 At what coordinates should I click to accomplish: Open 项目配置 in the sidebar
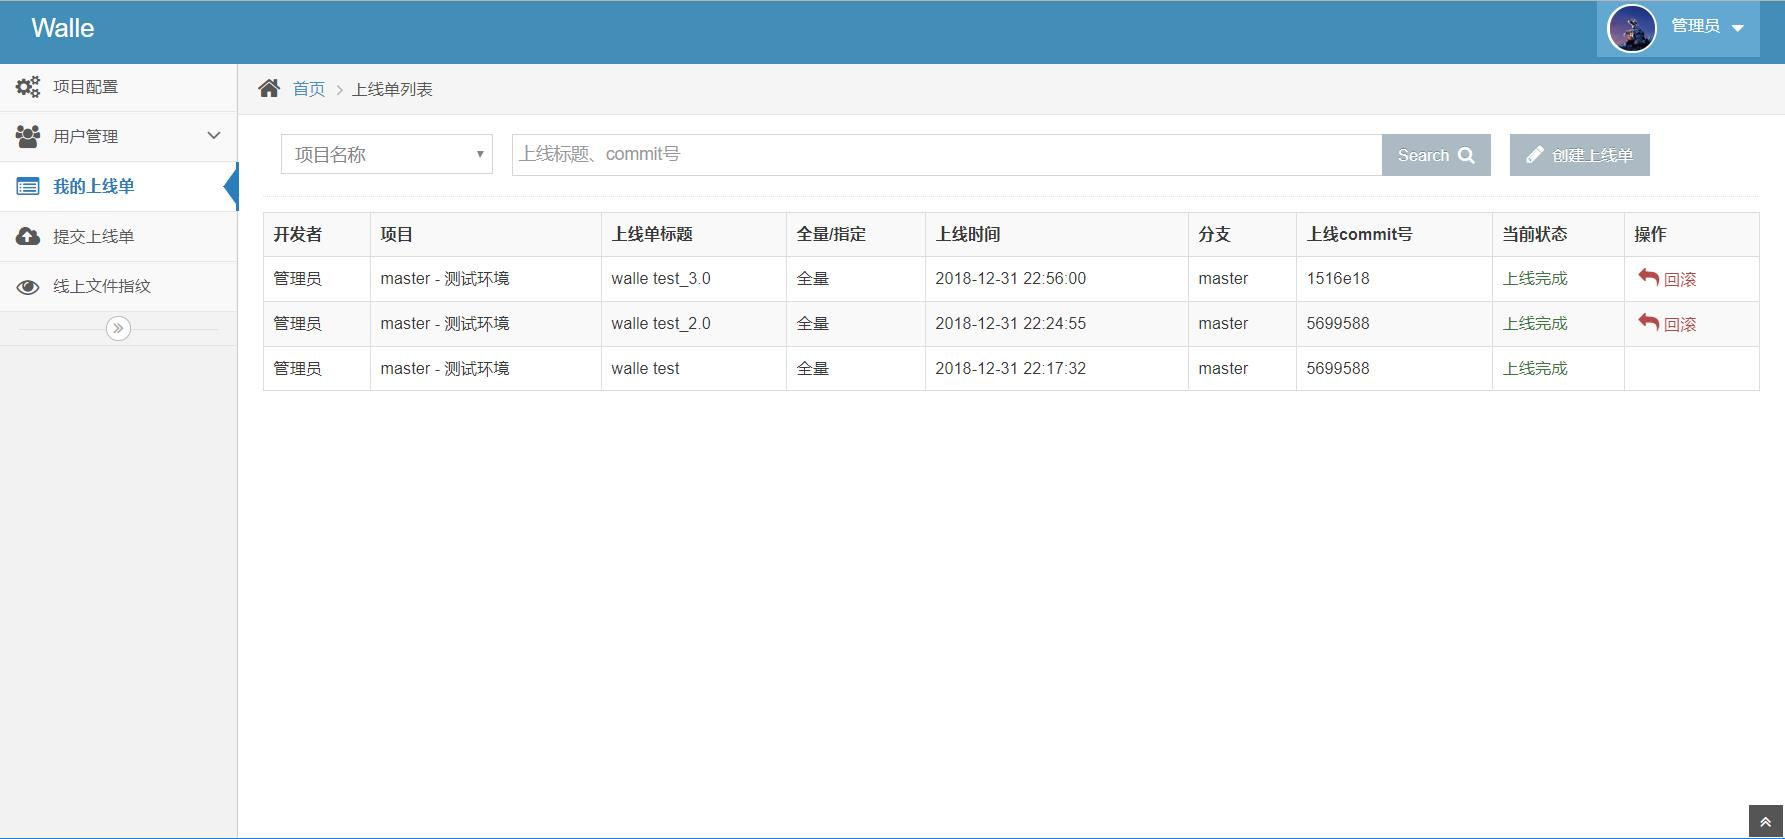pyautogui.click(x=119, y=87)
